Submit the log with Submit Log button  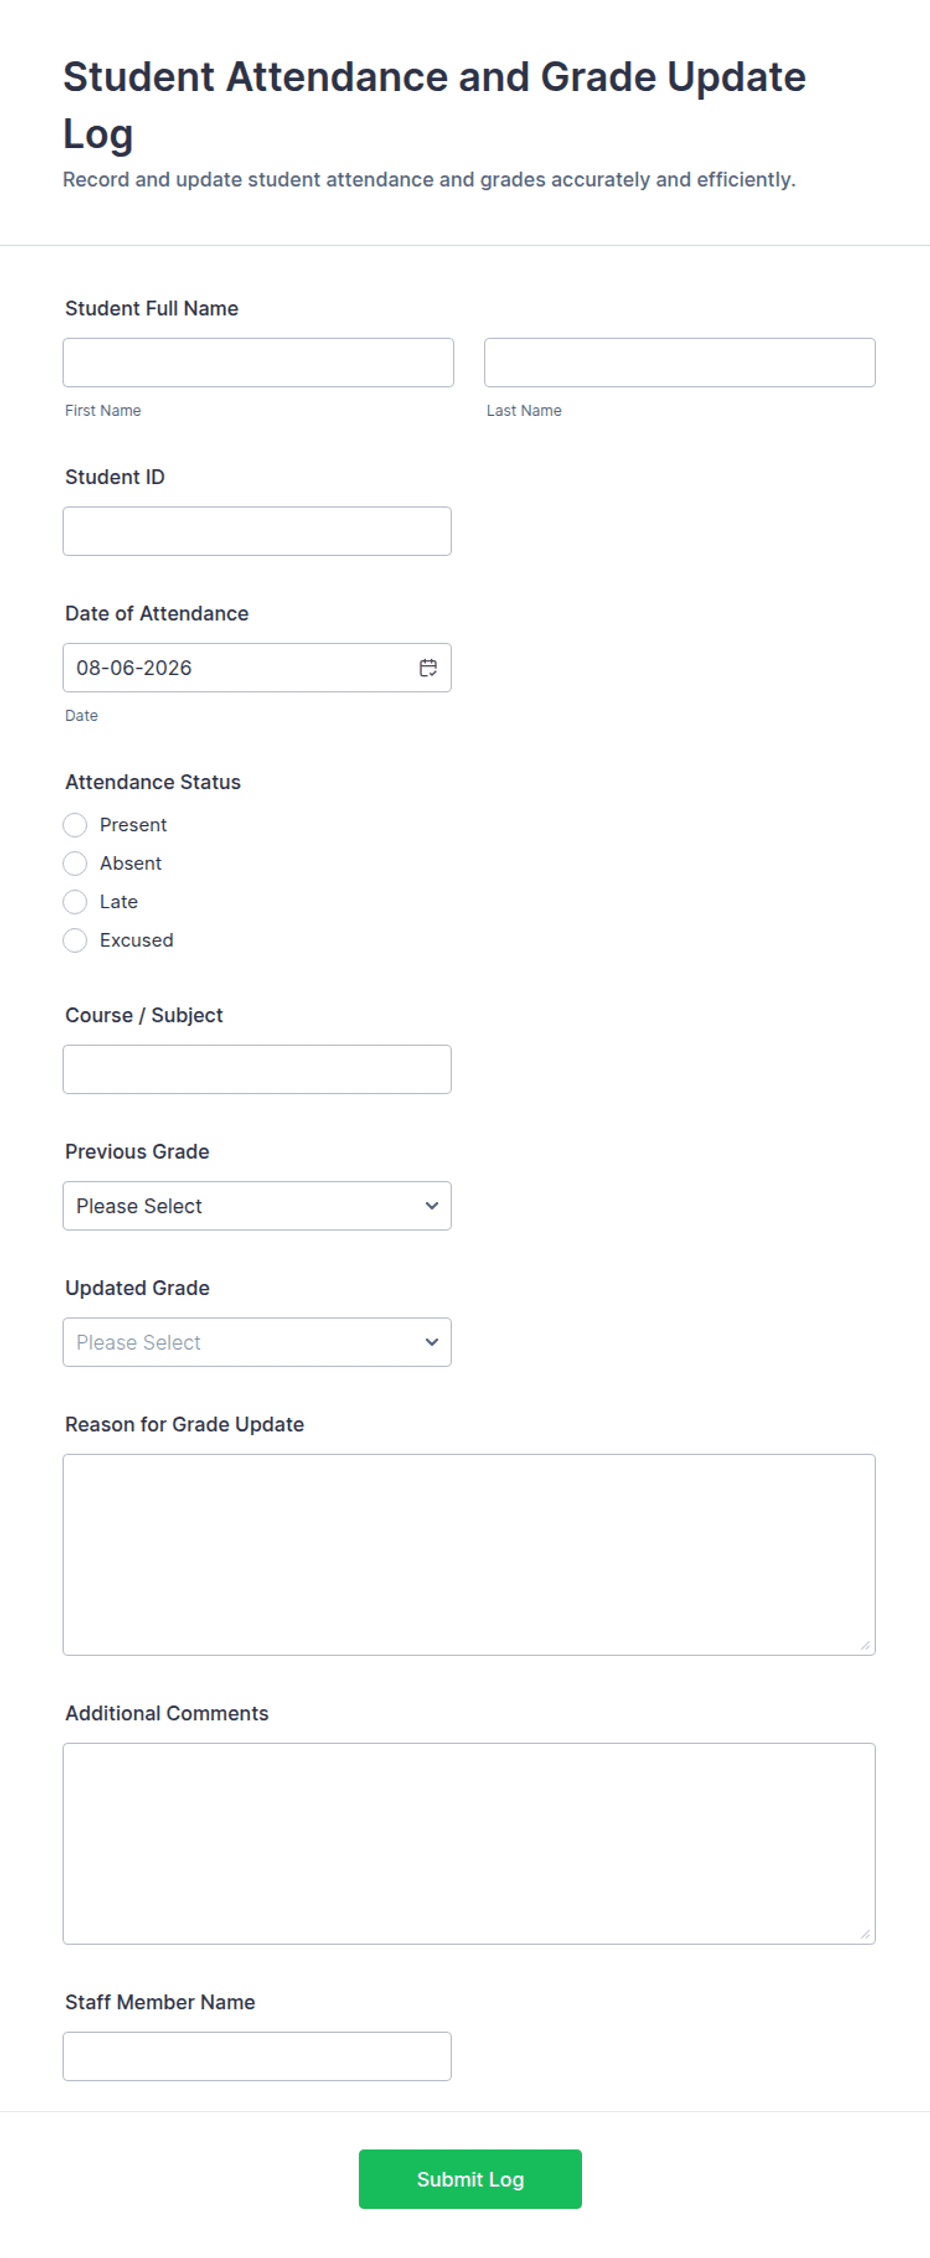tap(470, 2179)
